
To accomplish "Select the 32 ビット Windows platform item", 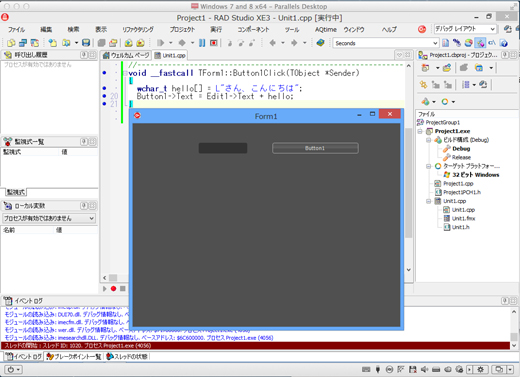I will 476,175.
